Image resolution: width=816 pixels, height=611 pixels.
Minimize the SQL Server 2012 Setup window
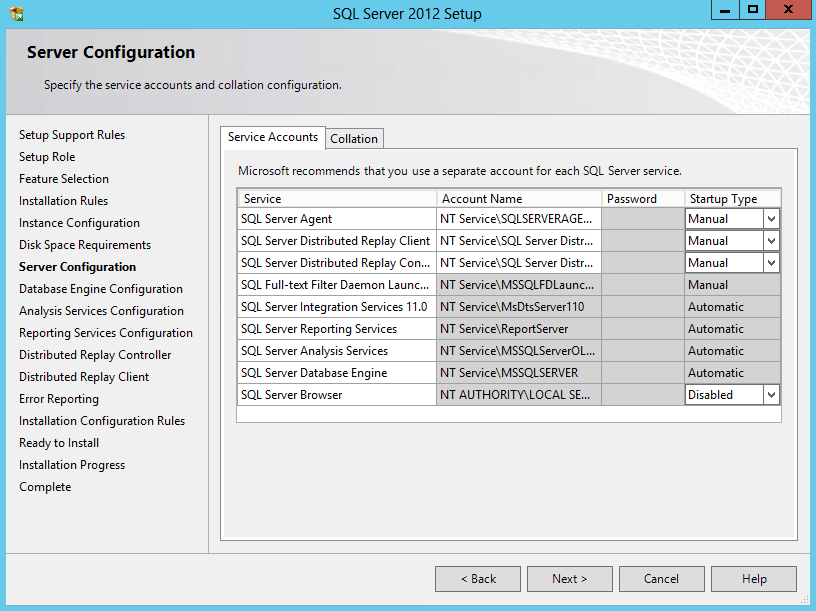(725, 10)
